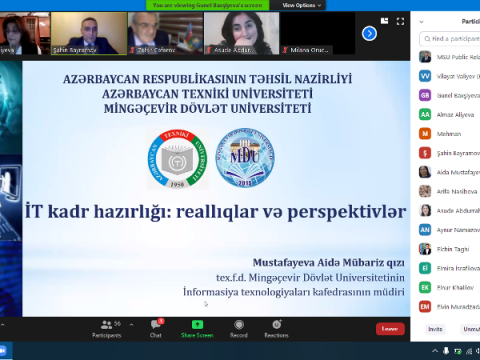Click the AA avatar of Almaz Aliyeva
Image resolution: width=480 pixels, height=360 pixels.
[x=425, y=115]
